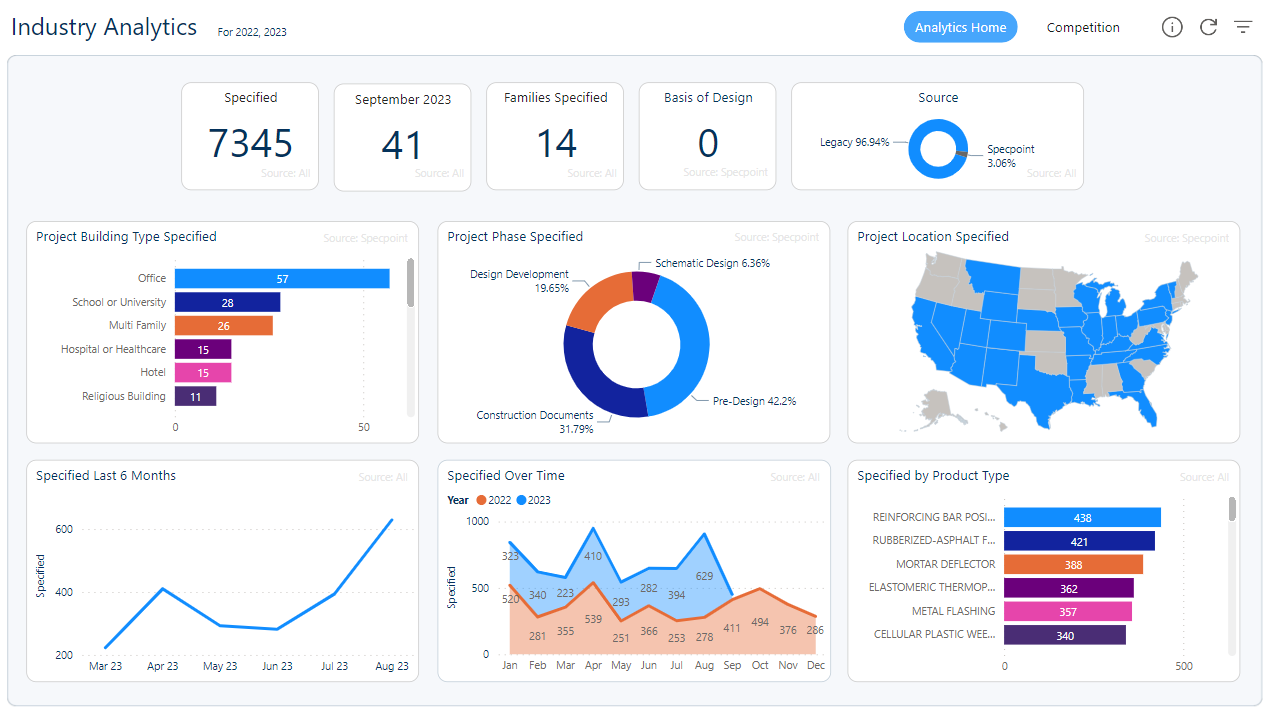This screenshot has width=1272, height=714.
Task: Click the Product Type list scrollbar
Action: click(x=1232, y=509)
